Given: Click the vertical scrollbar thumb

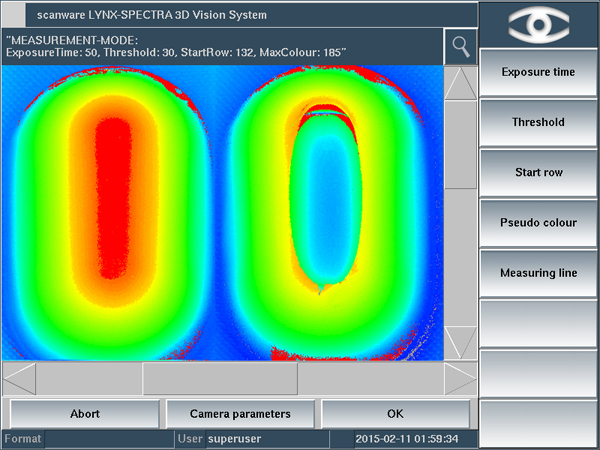Looking at the screenshot, I should pos(461,145).
